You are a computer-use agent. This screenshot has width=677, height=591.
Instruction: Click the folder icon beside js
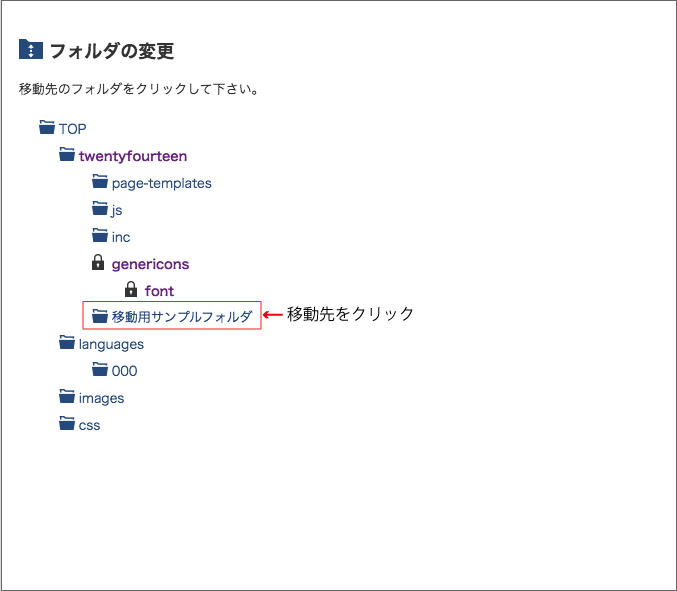100,208
